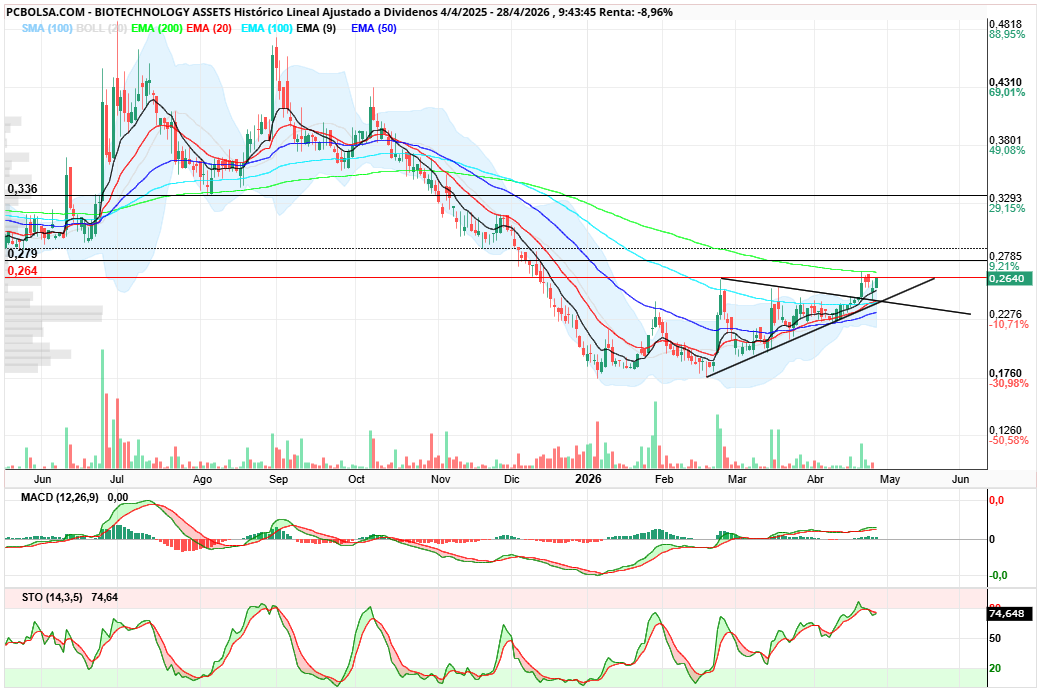The image size is (1041, 692).
Task: Click the 0,336 resistance level label
Action: pos(22,188)
